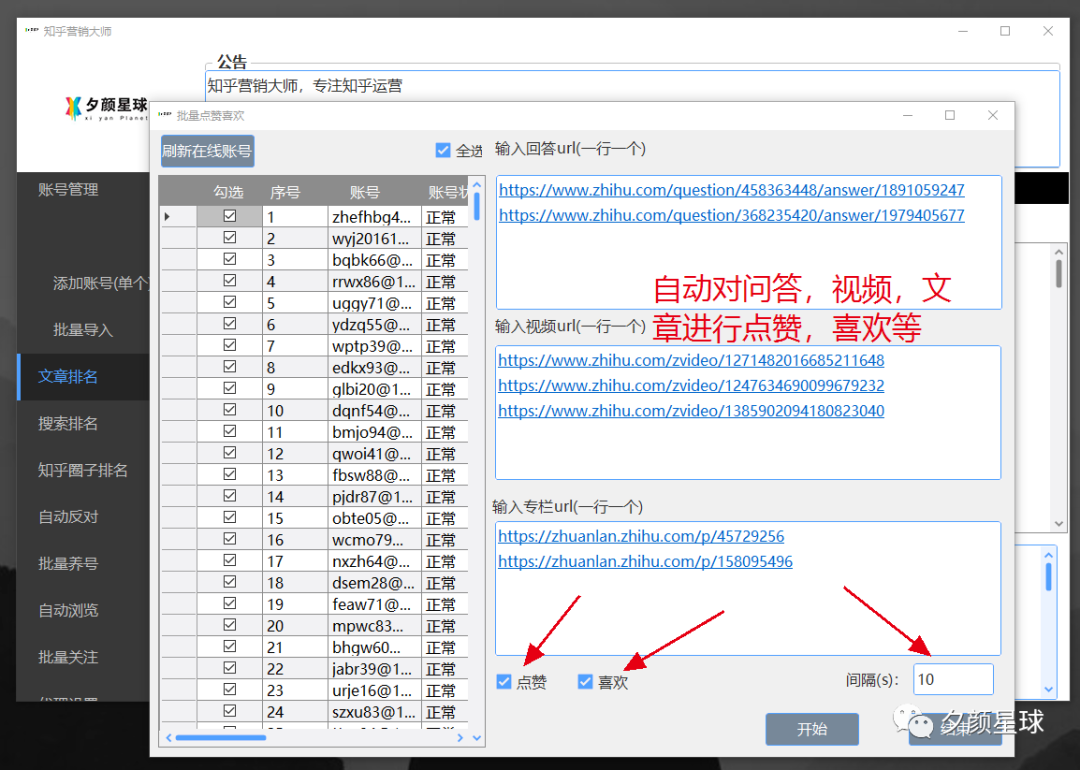Click the account table's horizontal scrollbar thumb

(x=220, y=738)
